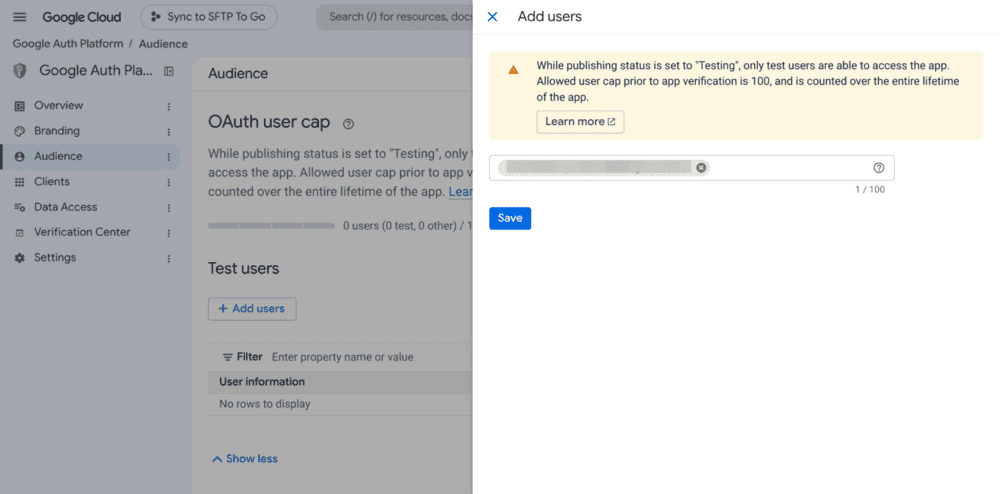
Task: Click the Test users heading
Action: pyautogui.click(x=244, y=268)
